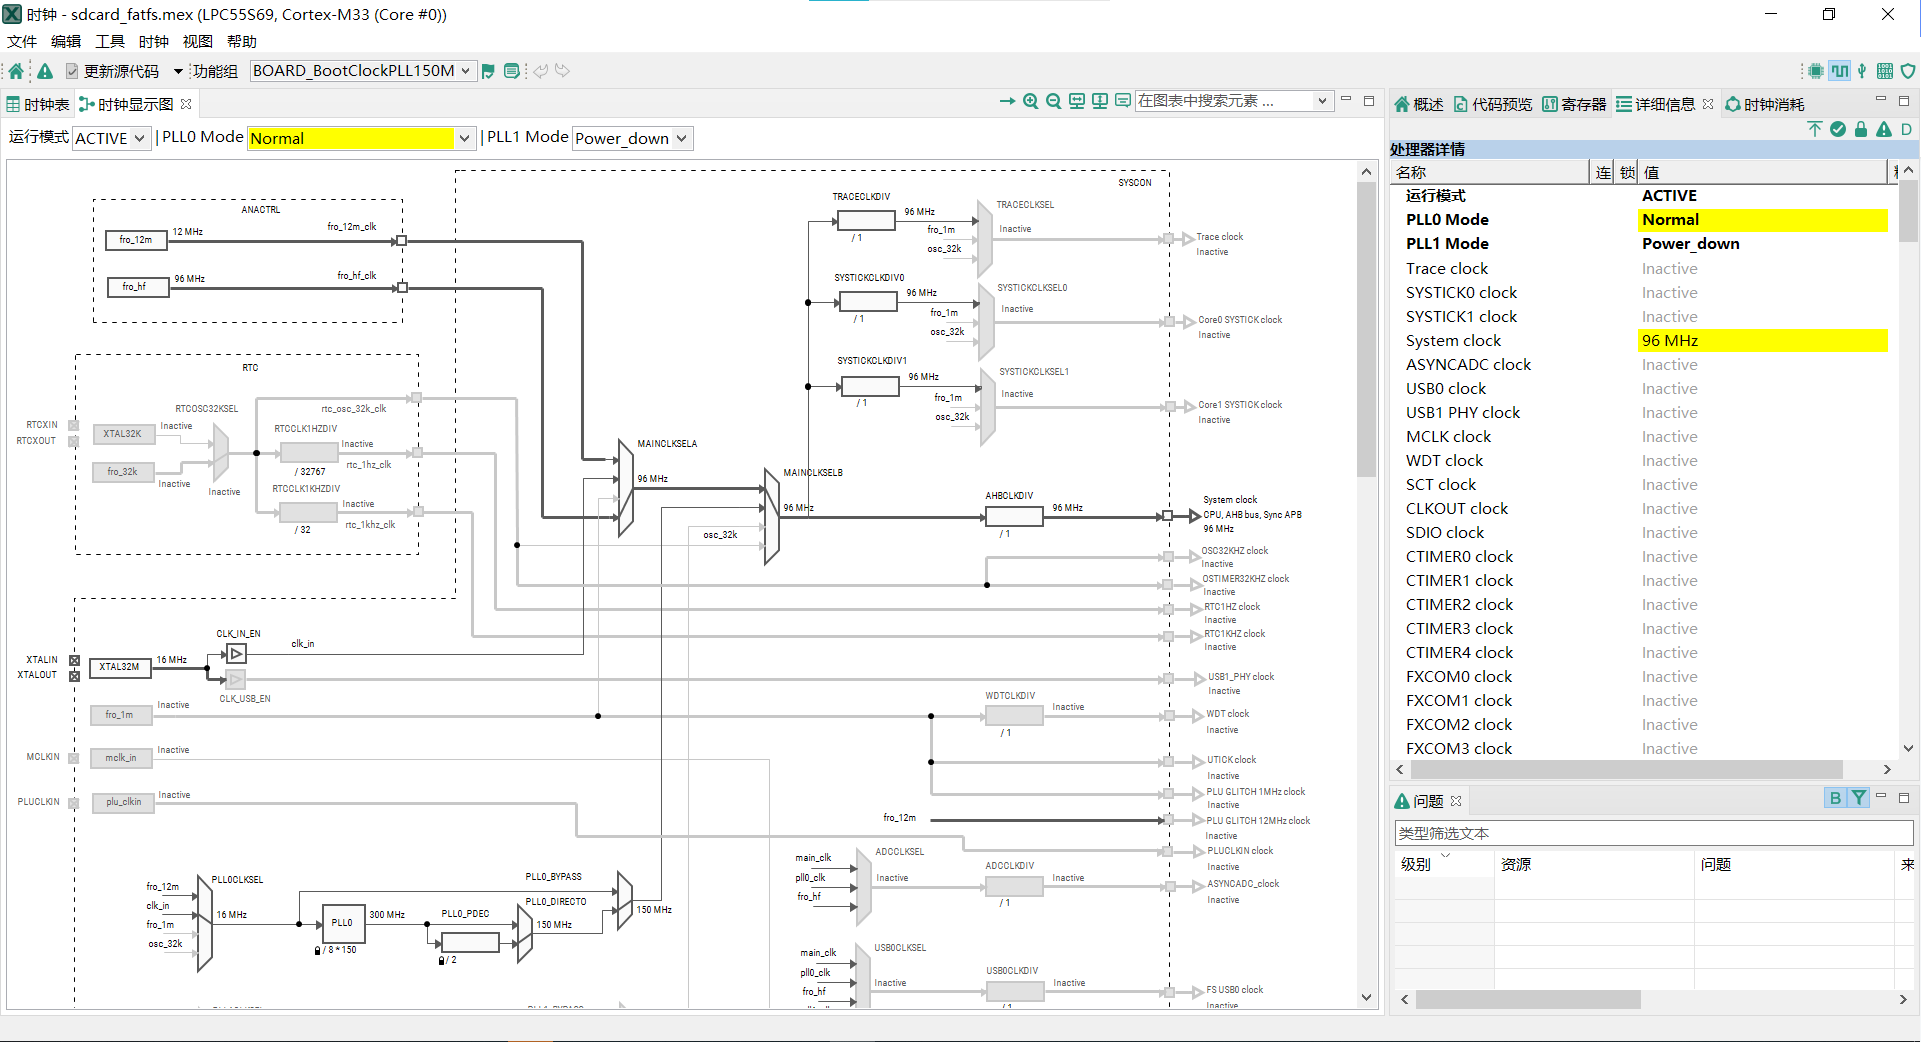
Task: Toggle the B button in problems panel
Action: coord(1835,798)
